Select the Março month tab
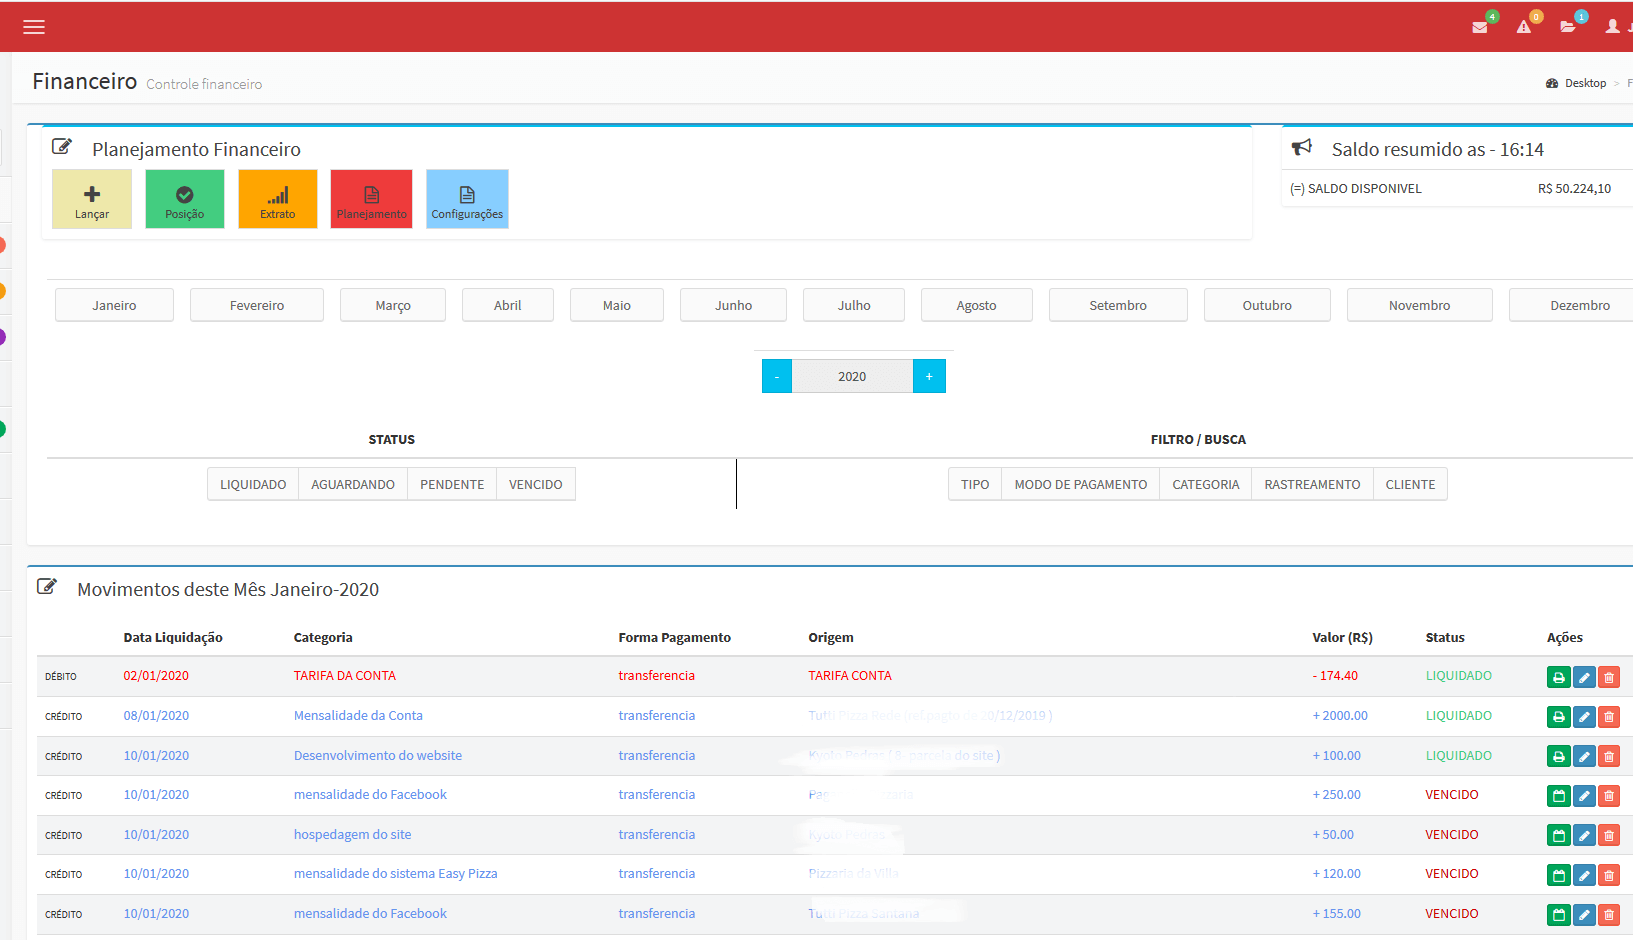The width and height of the screenshot is (1633, 940). 393,306
